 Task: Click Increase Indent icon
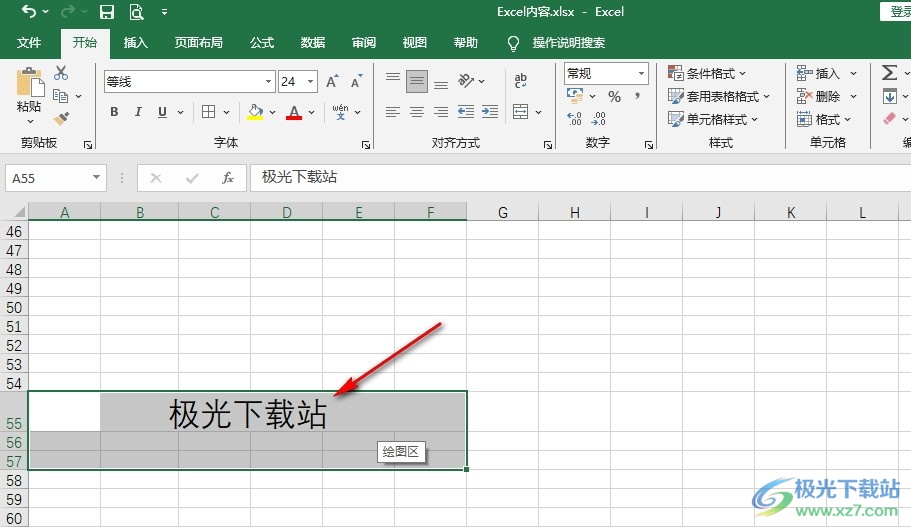click(490, 112)
